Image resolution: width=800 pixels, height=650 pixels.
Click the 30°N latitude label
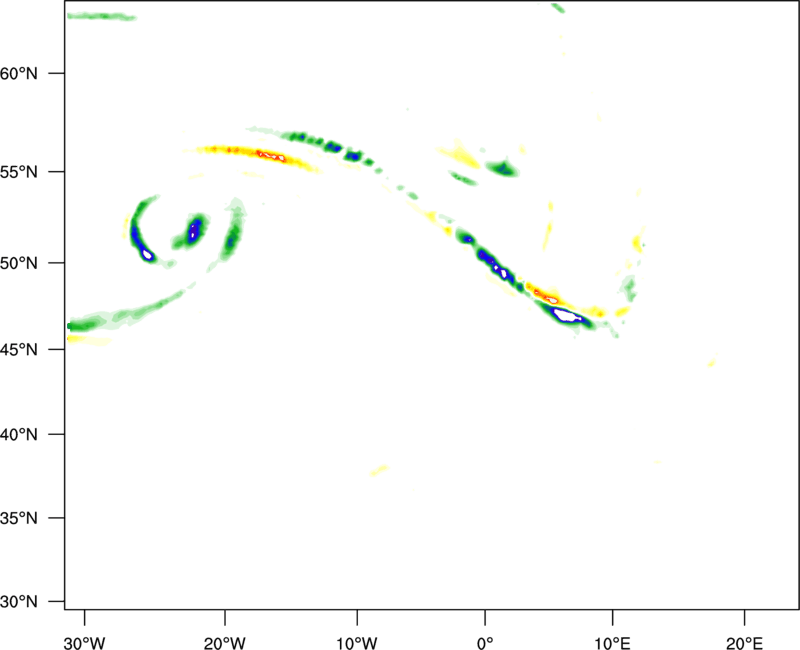pyautogui.click(x=19, y=602)
